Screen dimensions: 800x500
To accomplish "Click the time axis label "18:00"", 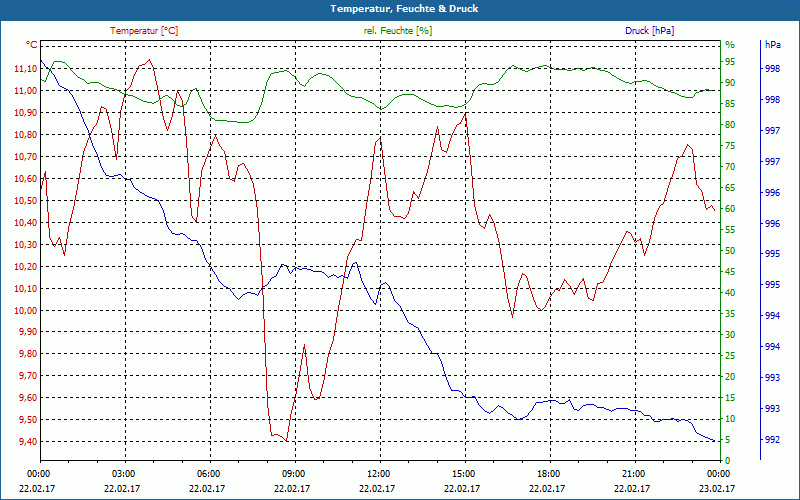I will click(x=547, y=473).
